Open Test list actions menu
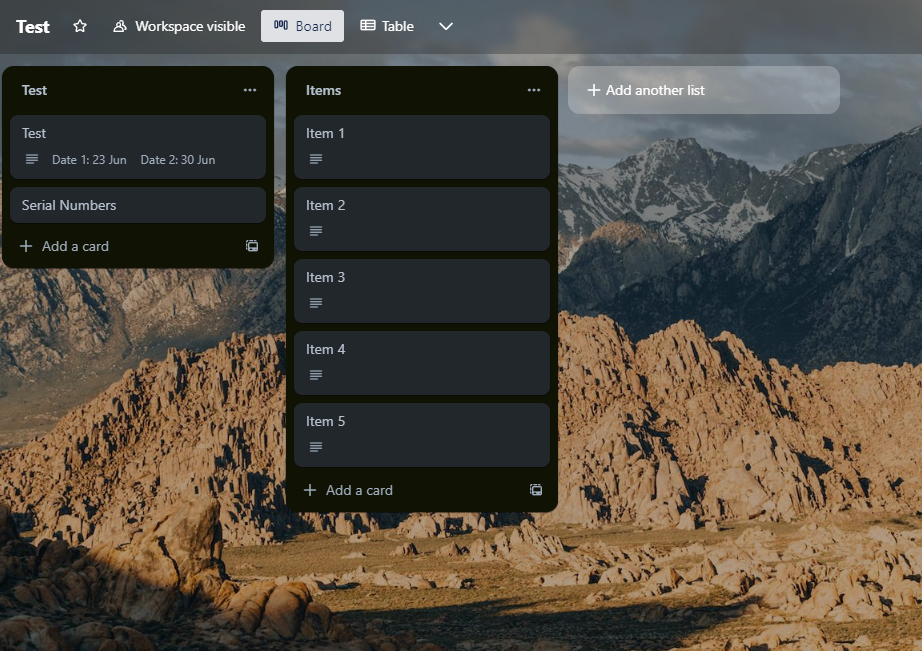This screenshot has height=651, width=922. (250, 90)
